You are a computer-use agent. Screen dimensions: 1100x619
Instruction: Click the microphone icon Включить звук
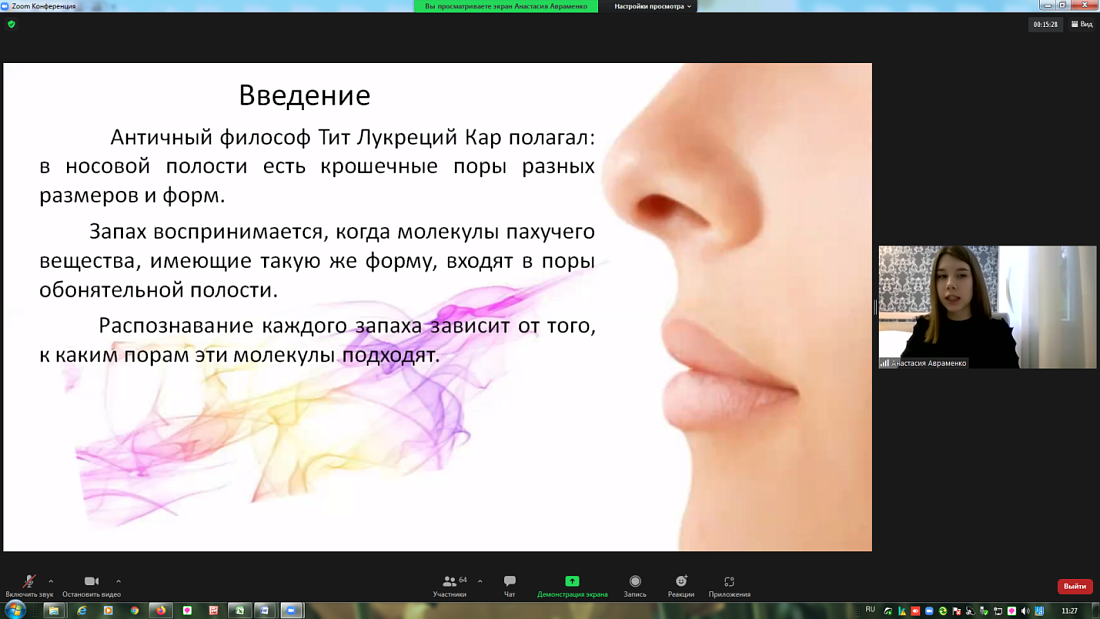pyautogui.click(x=27, y=583)
